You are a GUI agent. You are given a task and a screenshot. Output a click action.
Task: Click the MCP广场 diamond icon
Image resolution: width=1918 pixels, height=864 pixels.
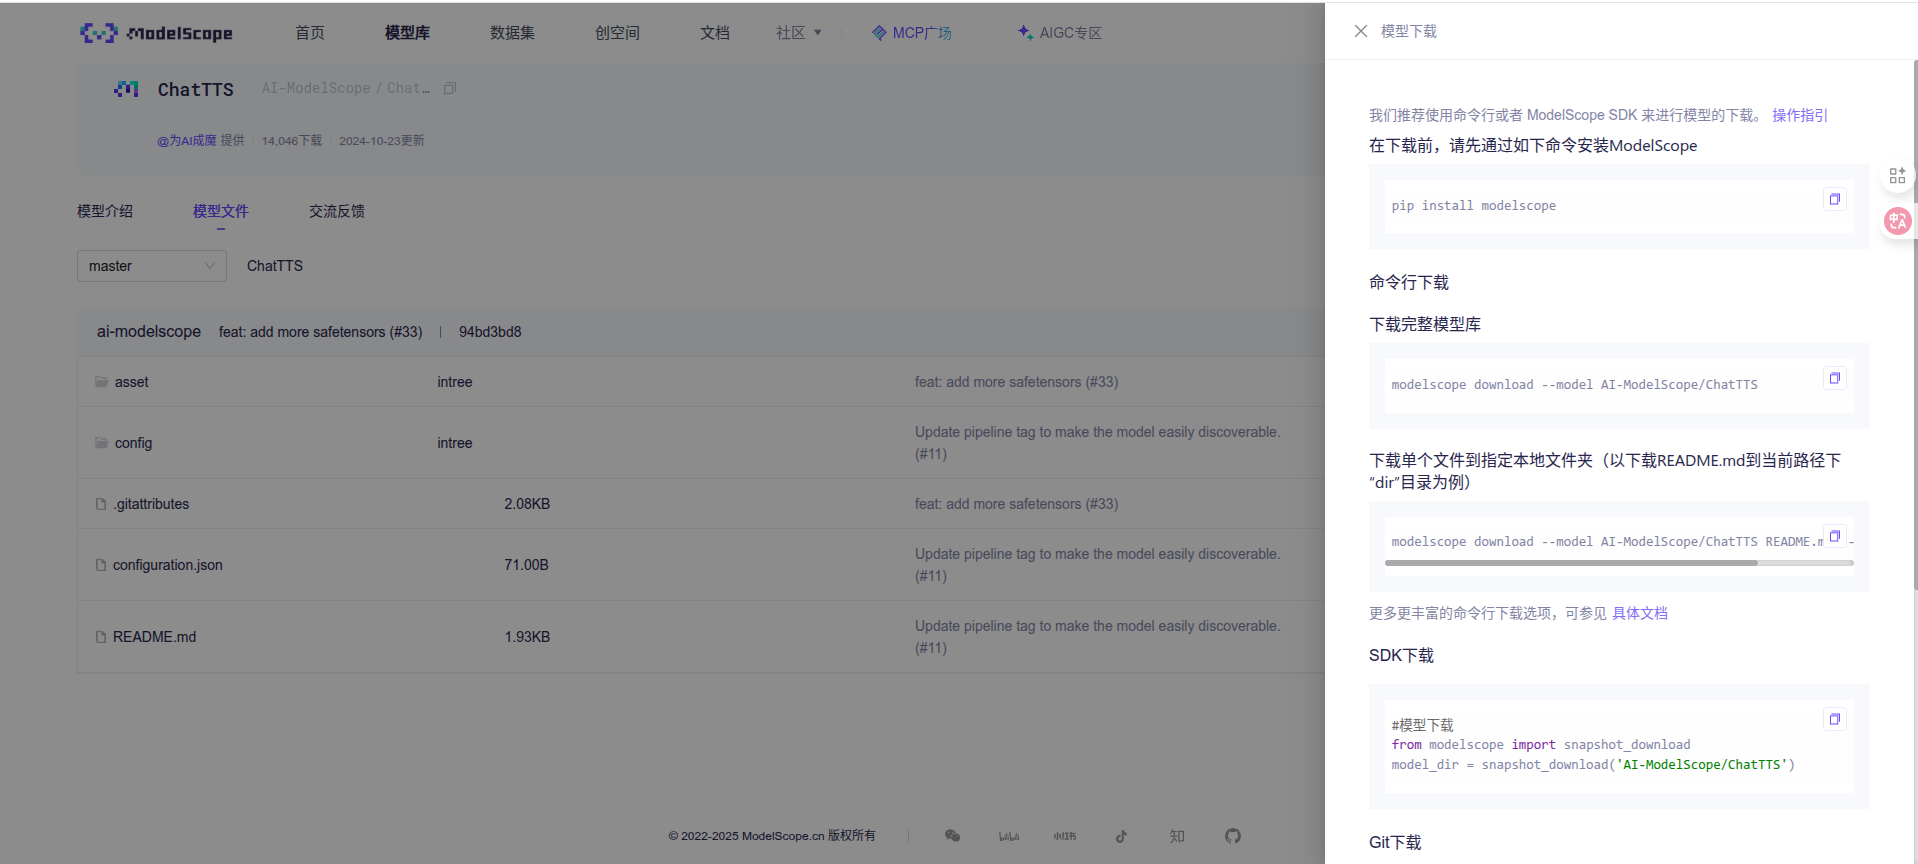[879, 33]
